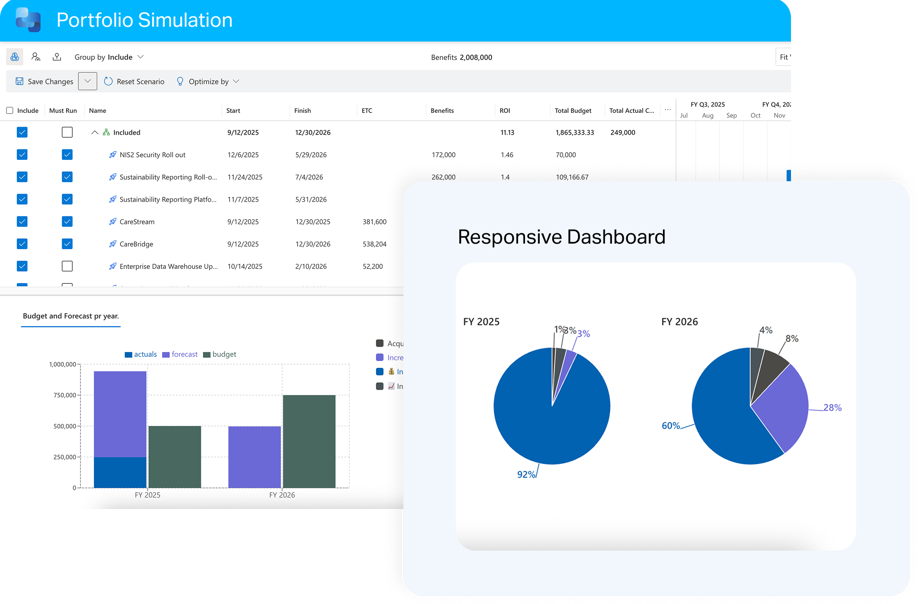Viewport: 920px width, 604px height.
Task: Click the more columns ellipsis icon
Action: click(667, 110)
